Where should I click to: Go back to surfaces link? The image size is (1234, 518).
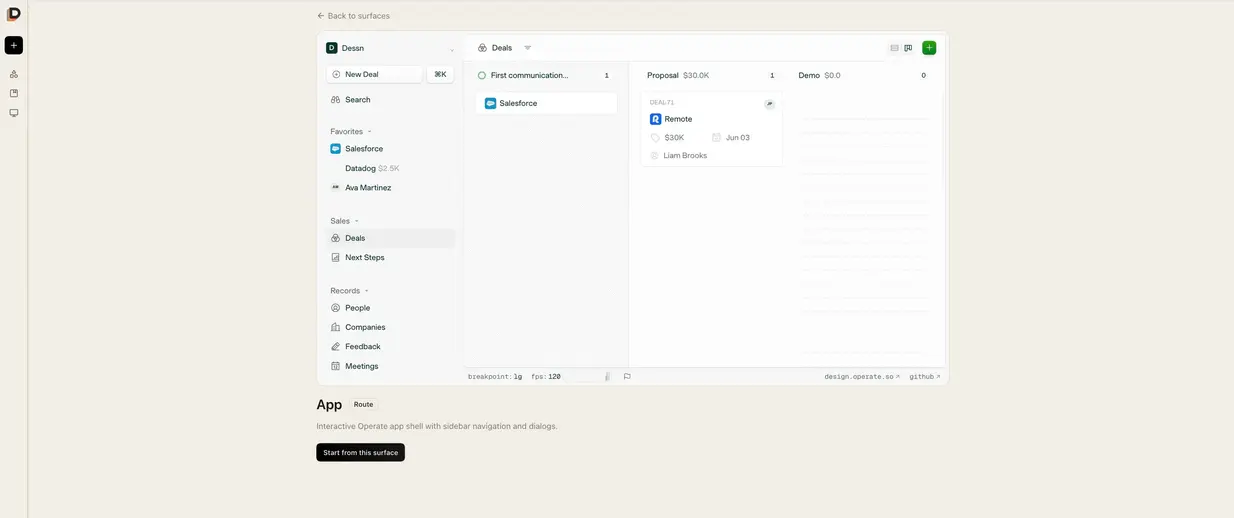[353, 16]
